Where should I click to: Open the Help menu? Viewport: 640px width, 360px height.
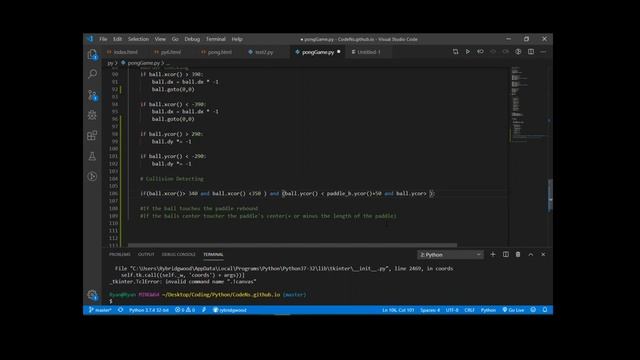[x=237, y=39]
